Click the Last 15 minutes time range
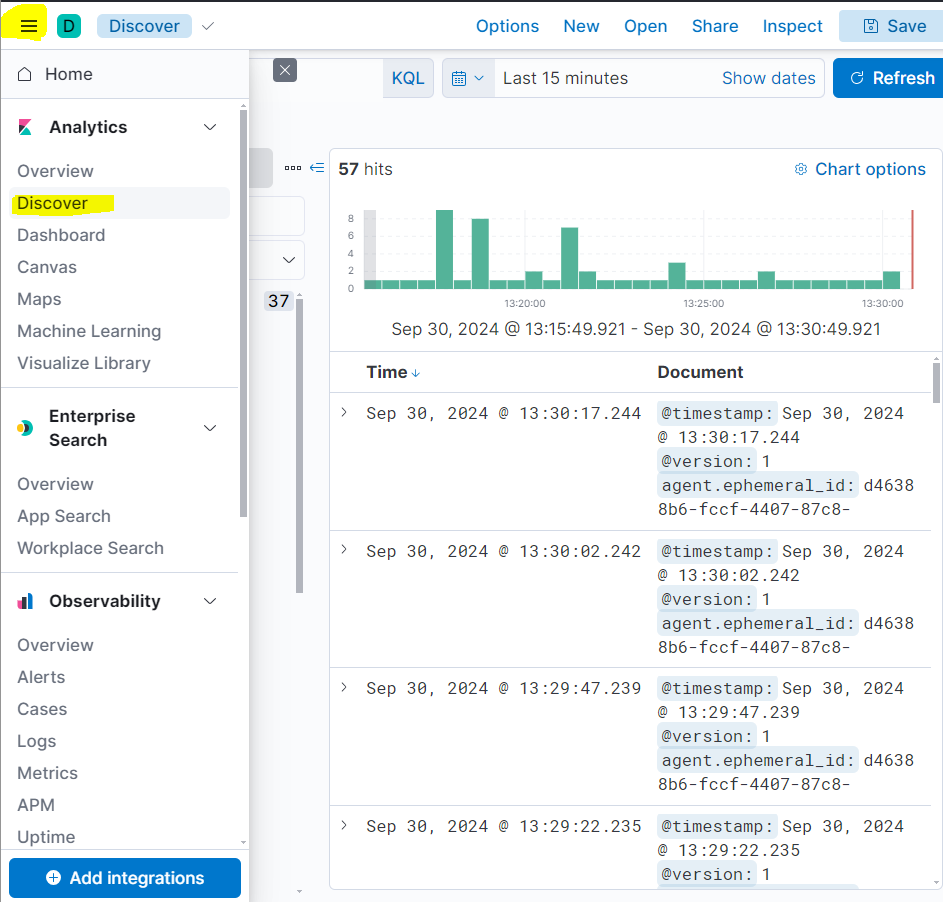The image size is (943, 902). click(x=565, y=78)
